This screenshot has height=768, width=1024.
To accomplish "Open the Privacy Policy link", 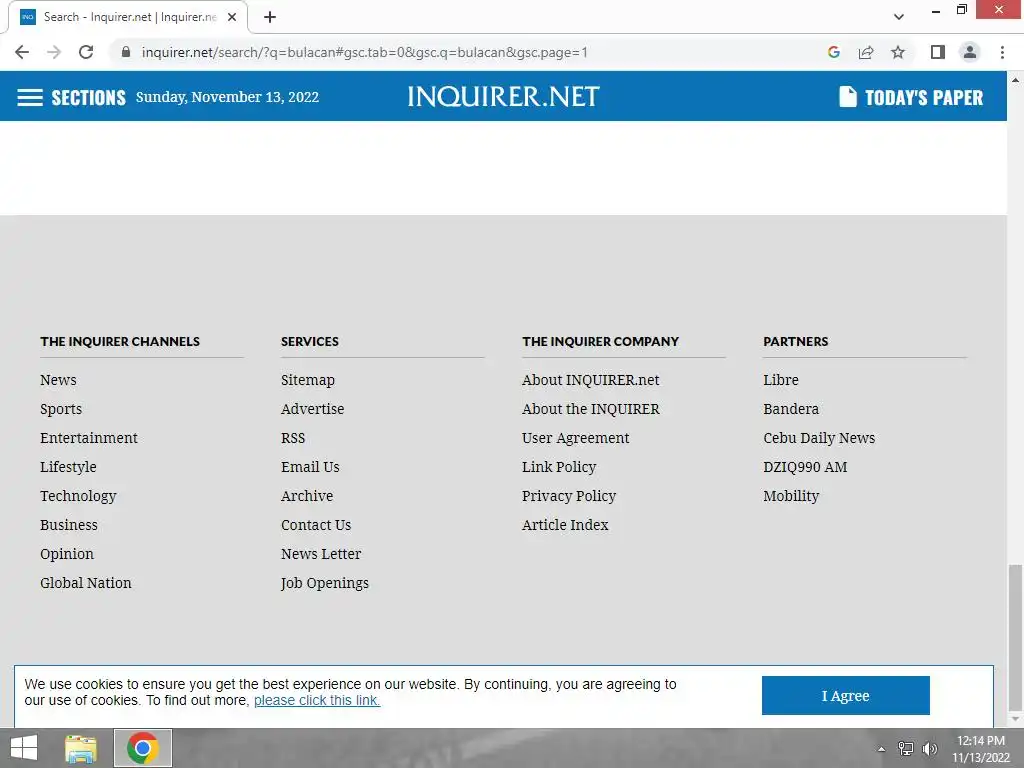I will pos(569,496).
